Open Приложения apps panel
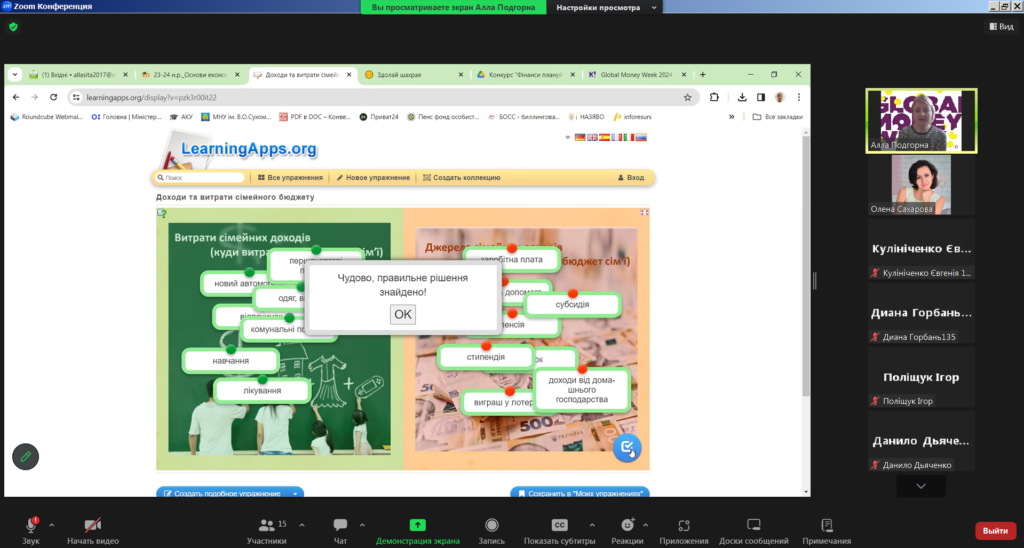The image size is (1024, 548). (x=684, y=530)
